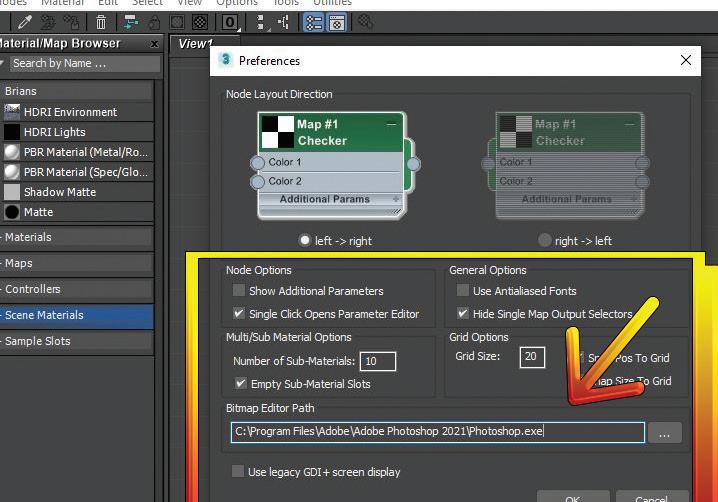Click the PBR Material (Spec/Glo... sphere icon
The image size is (718, 502).
12,172
